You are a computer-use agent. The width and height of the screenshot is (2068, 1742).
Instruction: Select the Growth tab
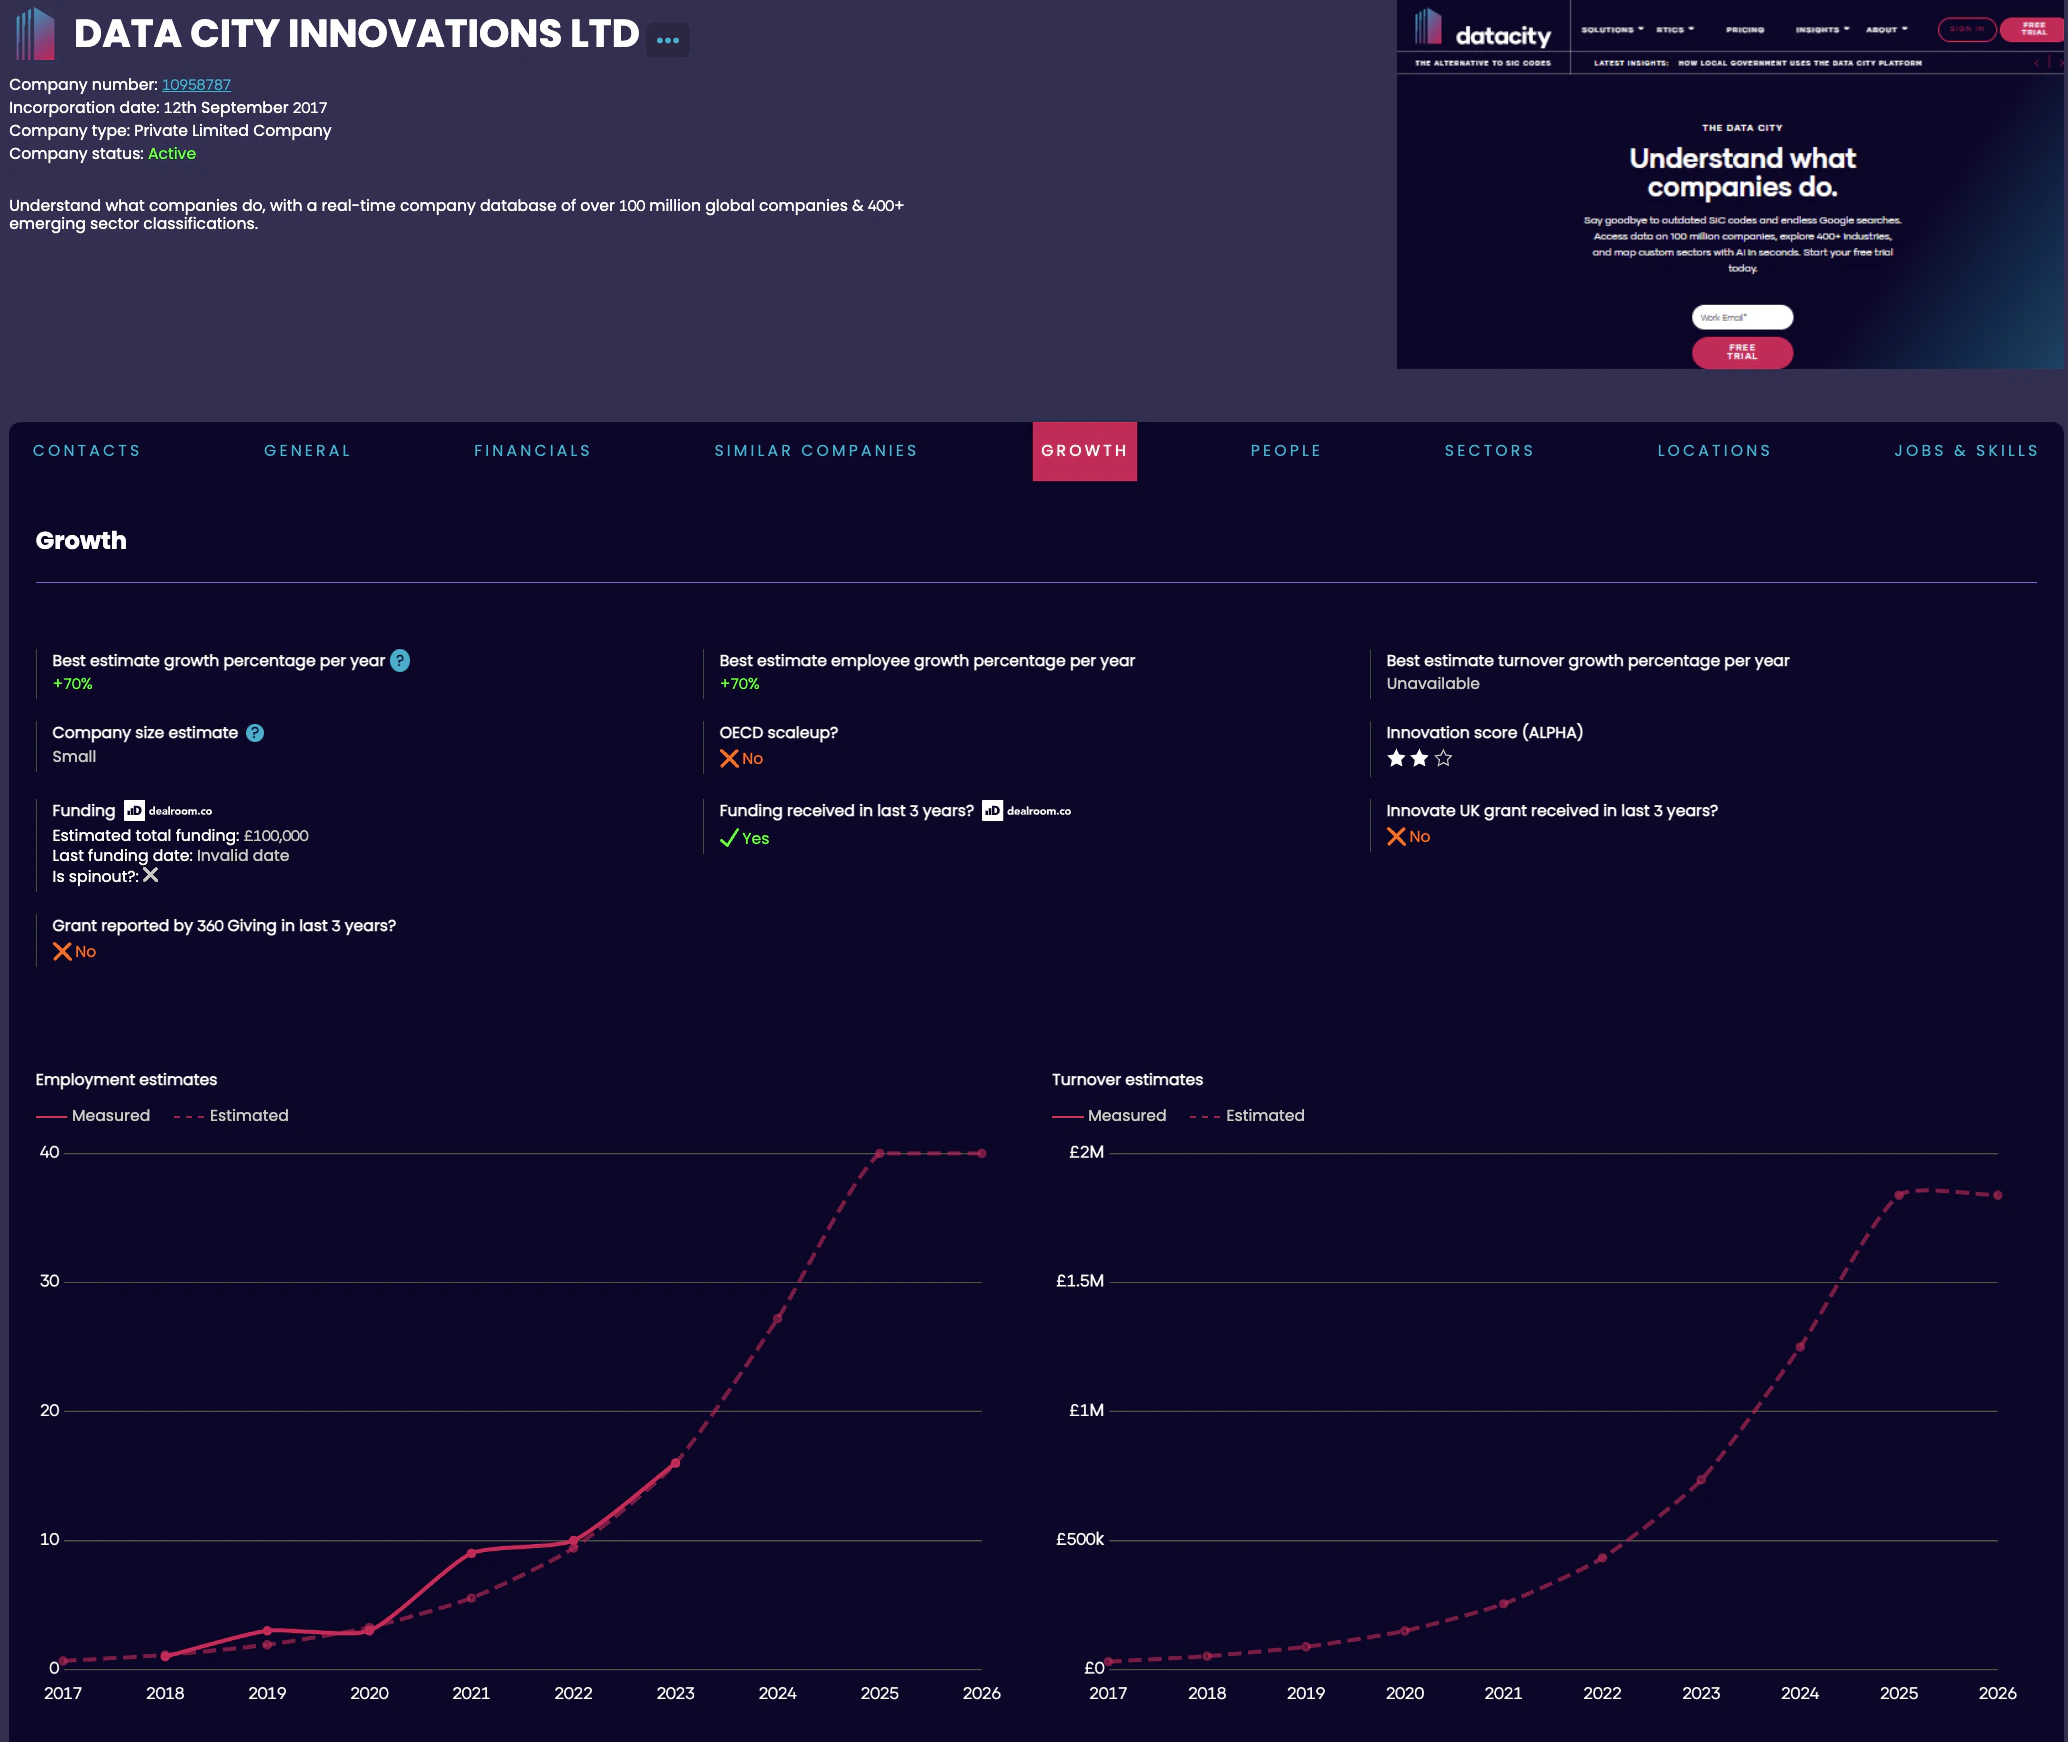[x=1085, y=451]
